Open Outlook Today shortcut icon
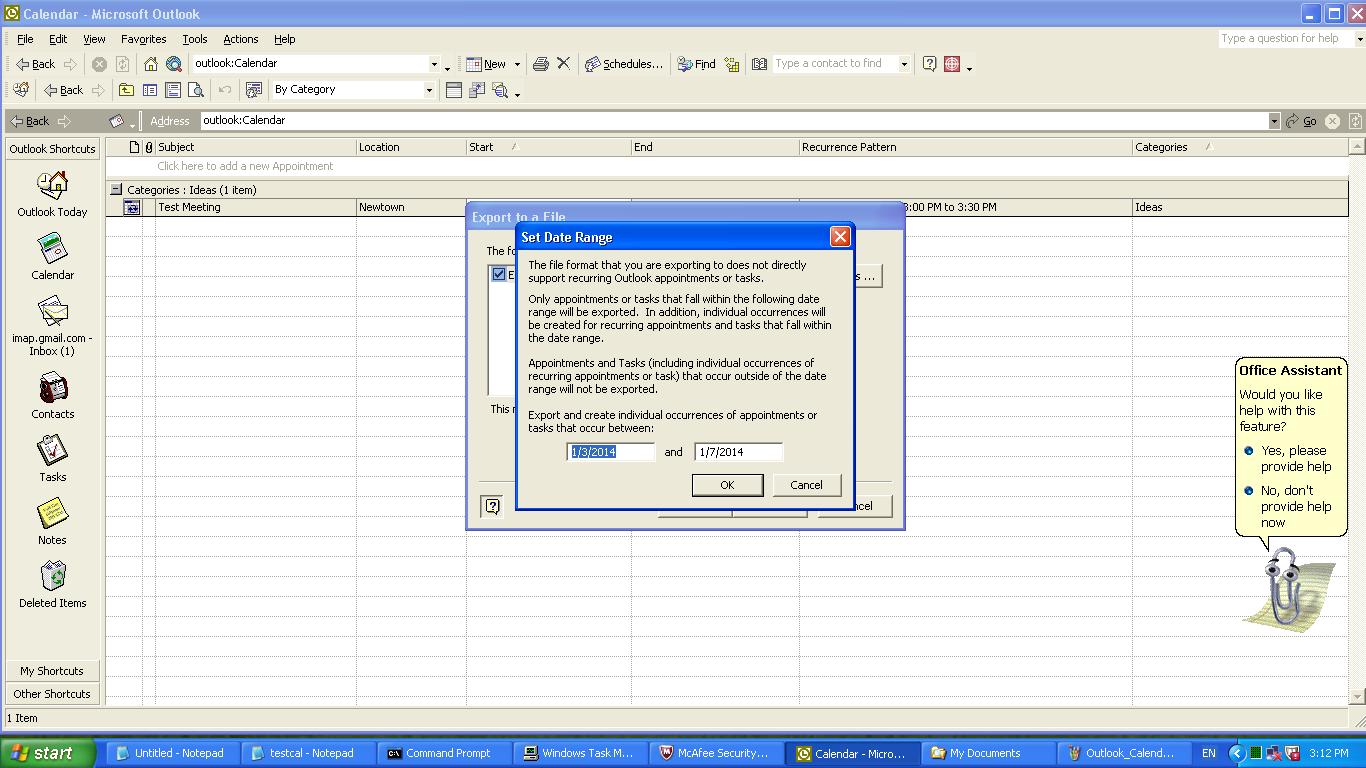Screen dimensions: 1366x768 pyautogui.click(x=52, y=186)
